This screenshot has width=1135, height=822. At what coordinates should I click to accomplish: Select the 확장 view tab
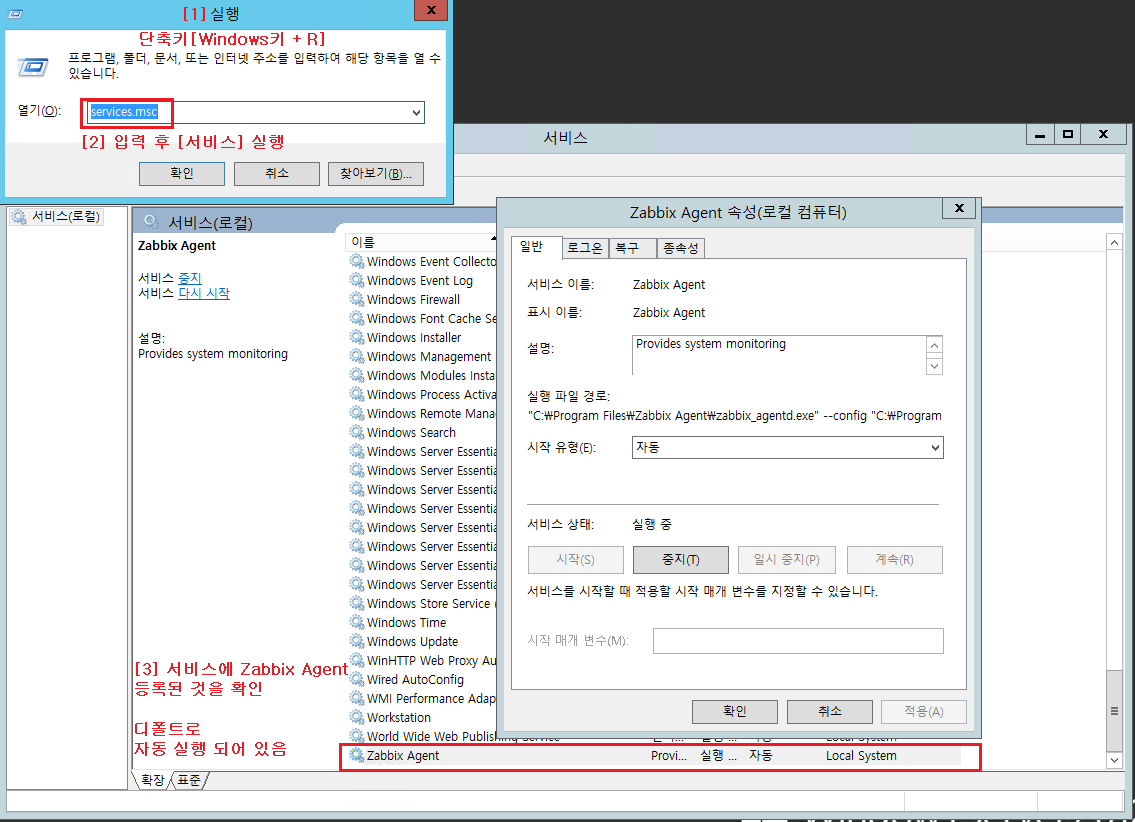[152, 780]
